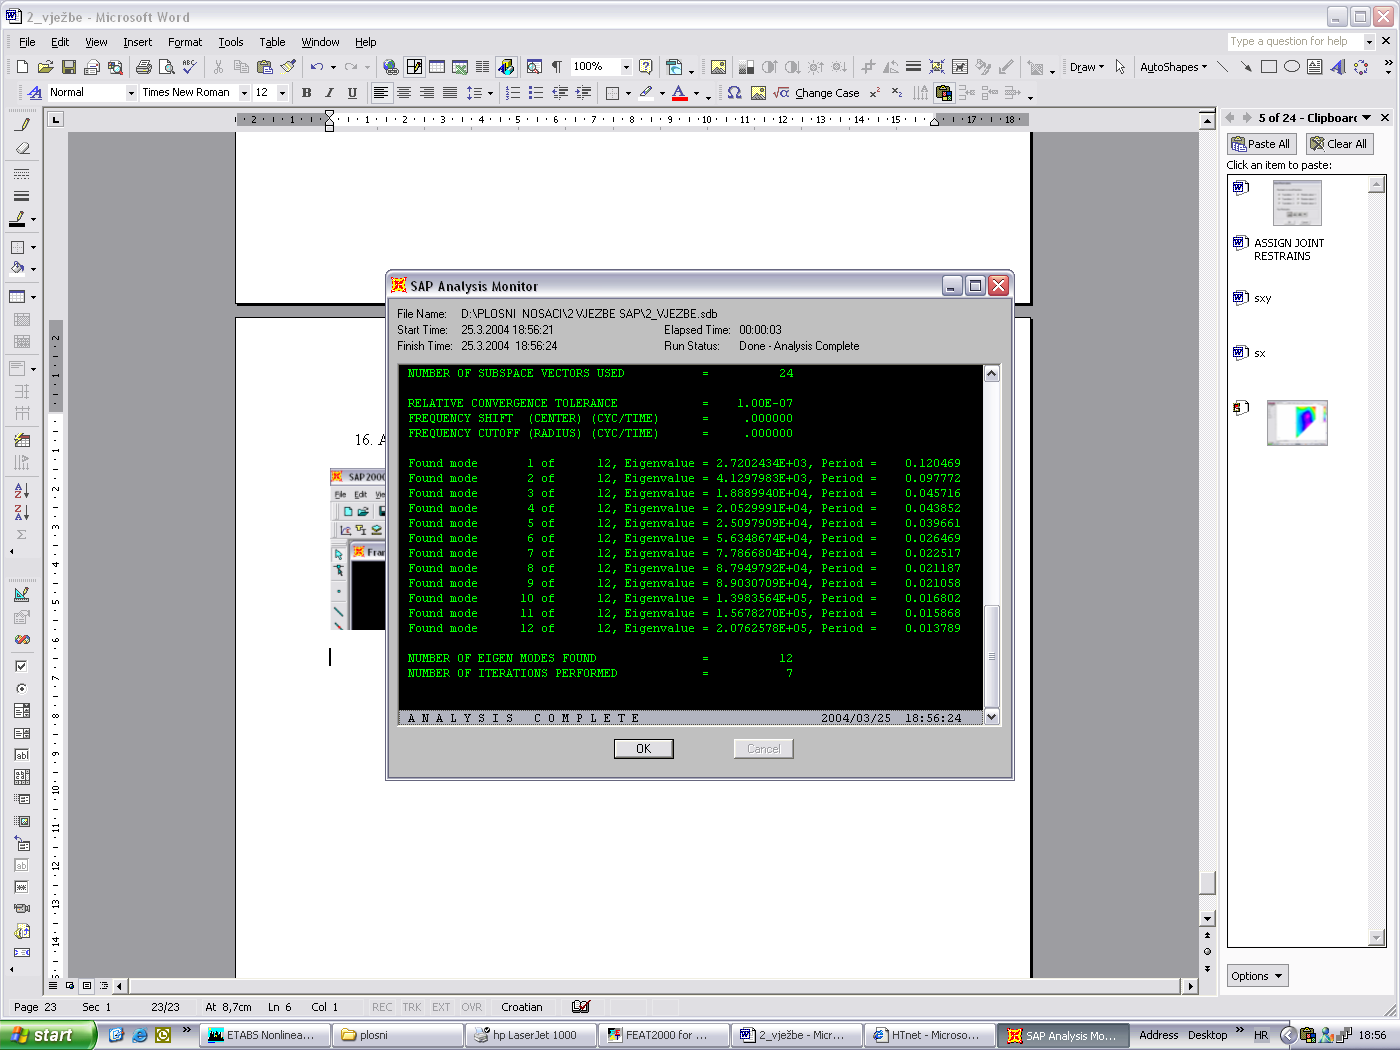The width and height of the screenshot is (1400, 1050).
Task: Click Paste All in the Clipboard pane
Action: tap(1261, 144)
